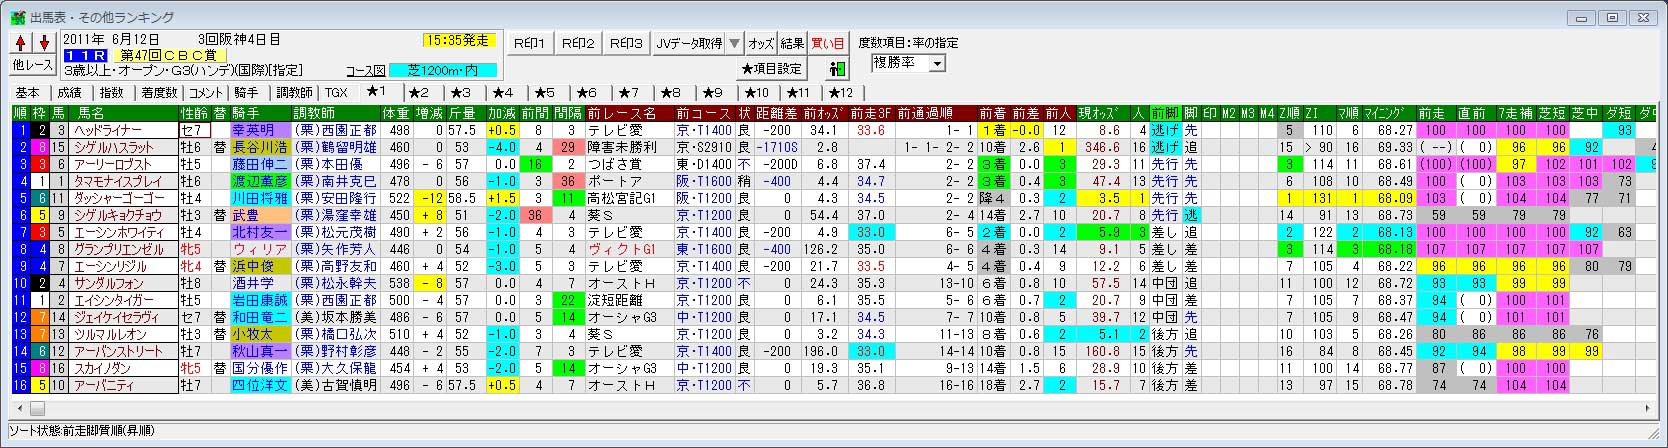This screenshot has width=1668, height=448.
Task: Select the 調教師 tab
Action: pyautogui.click(x=293, y=92)
